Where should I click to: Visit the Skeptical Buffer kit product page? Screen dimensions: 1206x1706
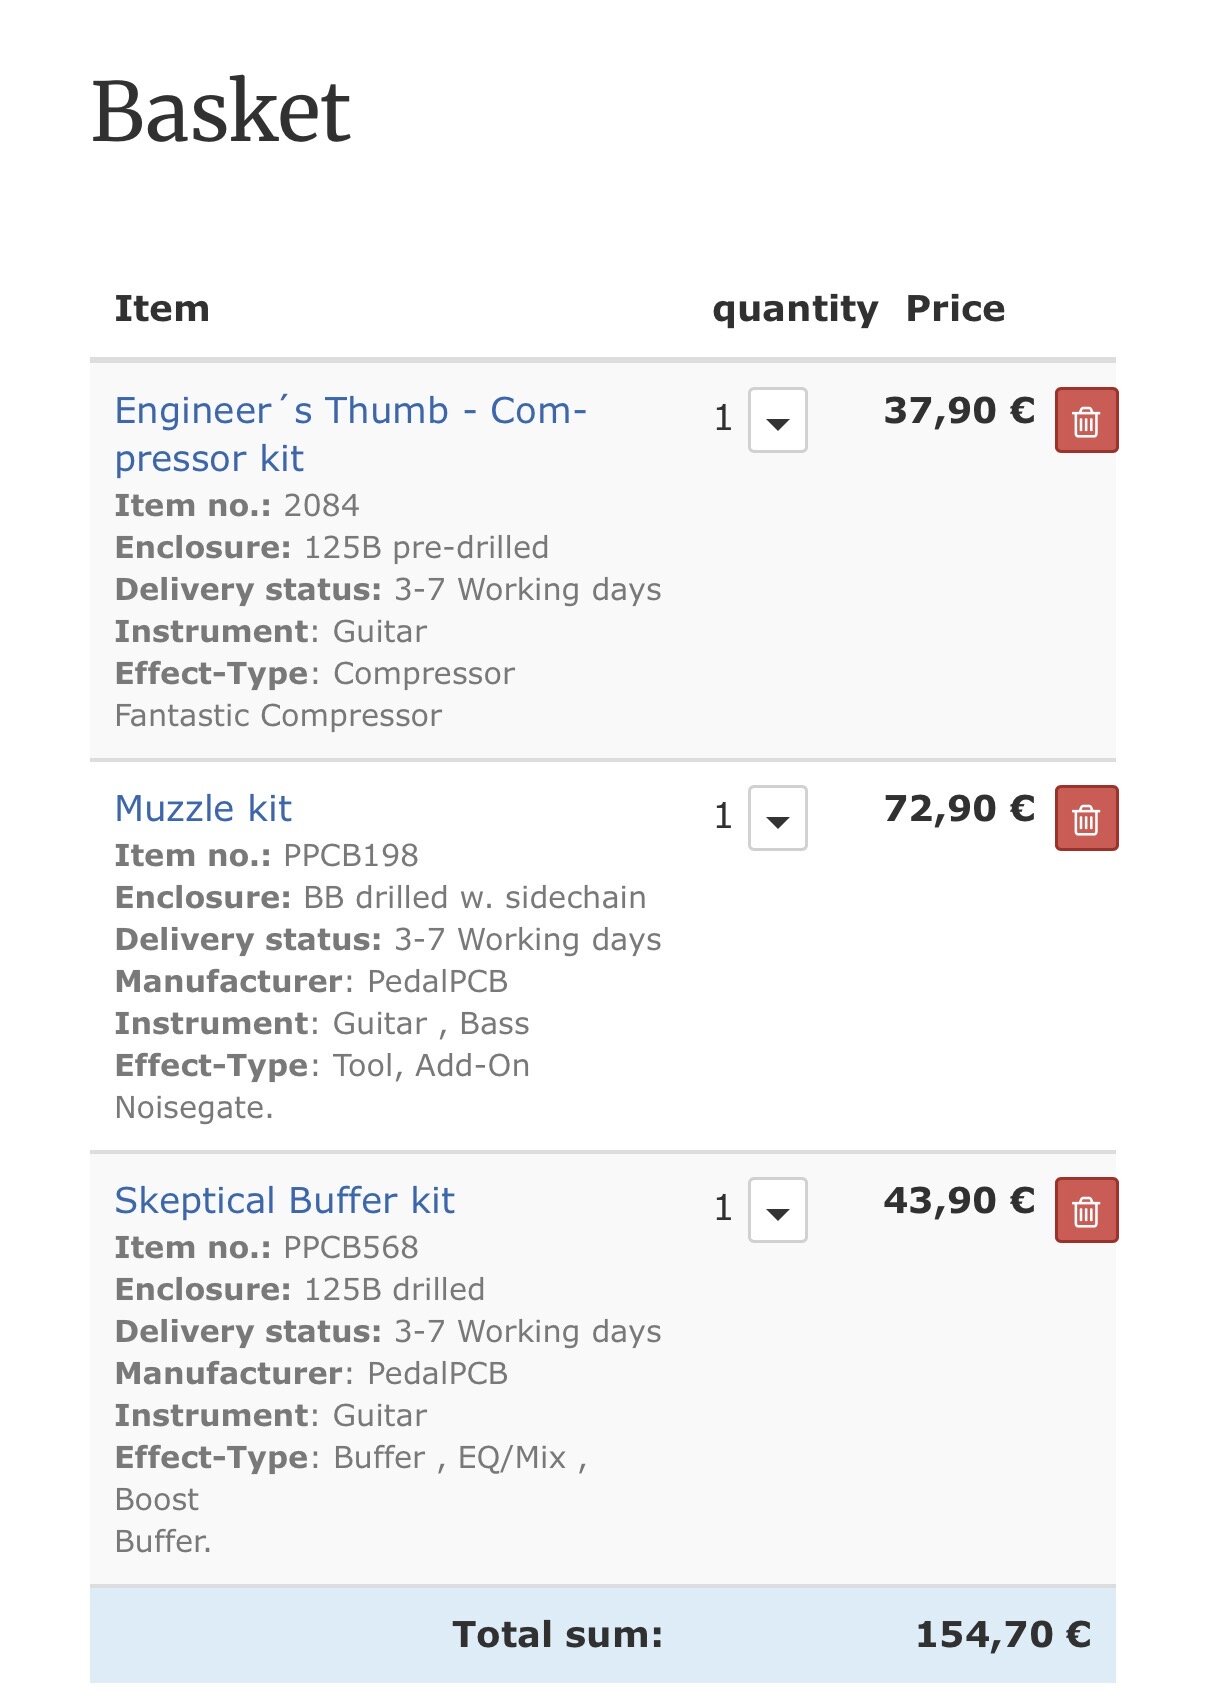click(x=285, y=1200)
